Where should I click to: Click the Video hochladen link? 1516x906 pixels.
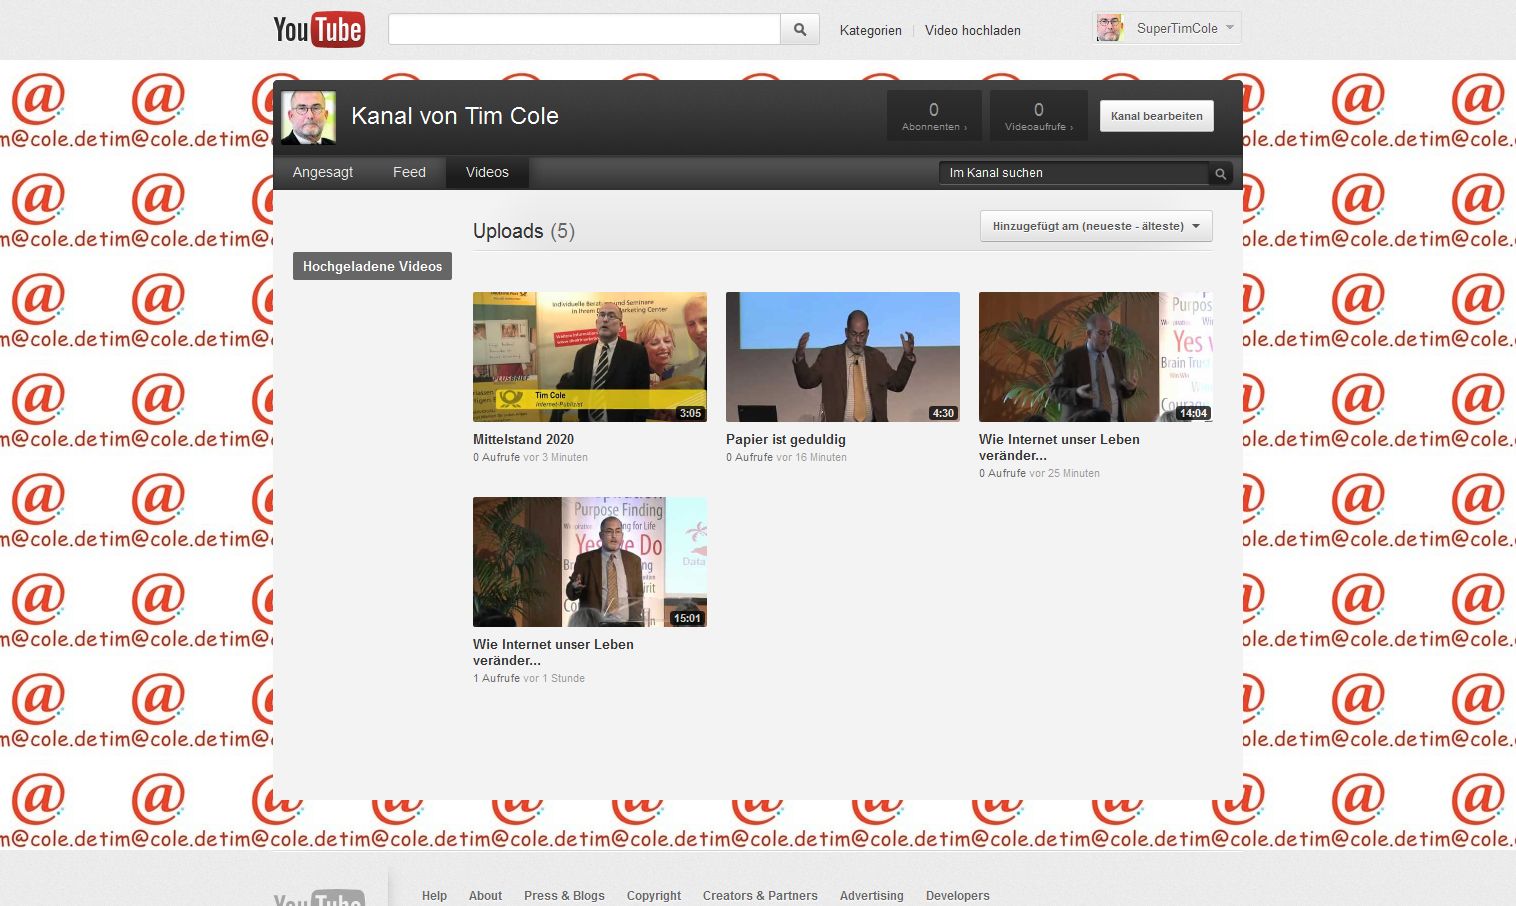pos(972,30)
